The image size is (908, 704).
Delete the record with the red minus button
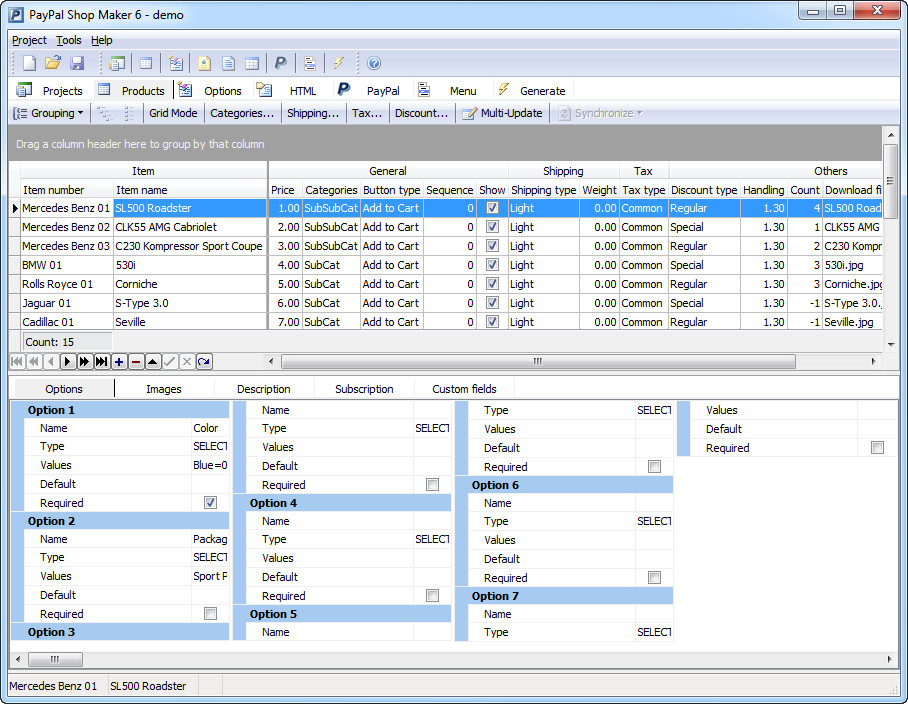(x=136, y=362)
